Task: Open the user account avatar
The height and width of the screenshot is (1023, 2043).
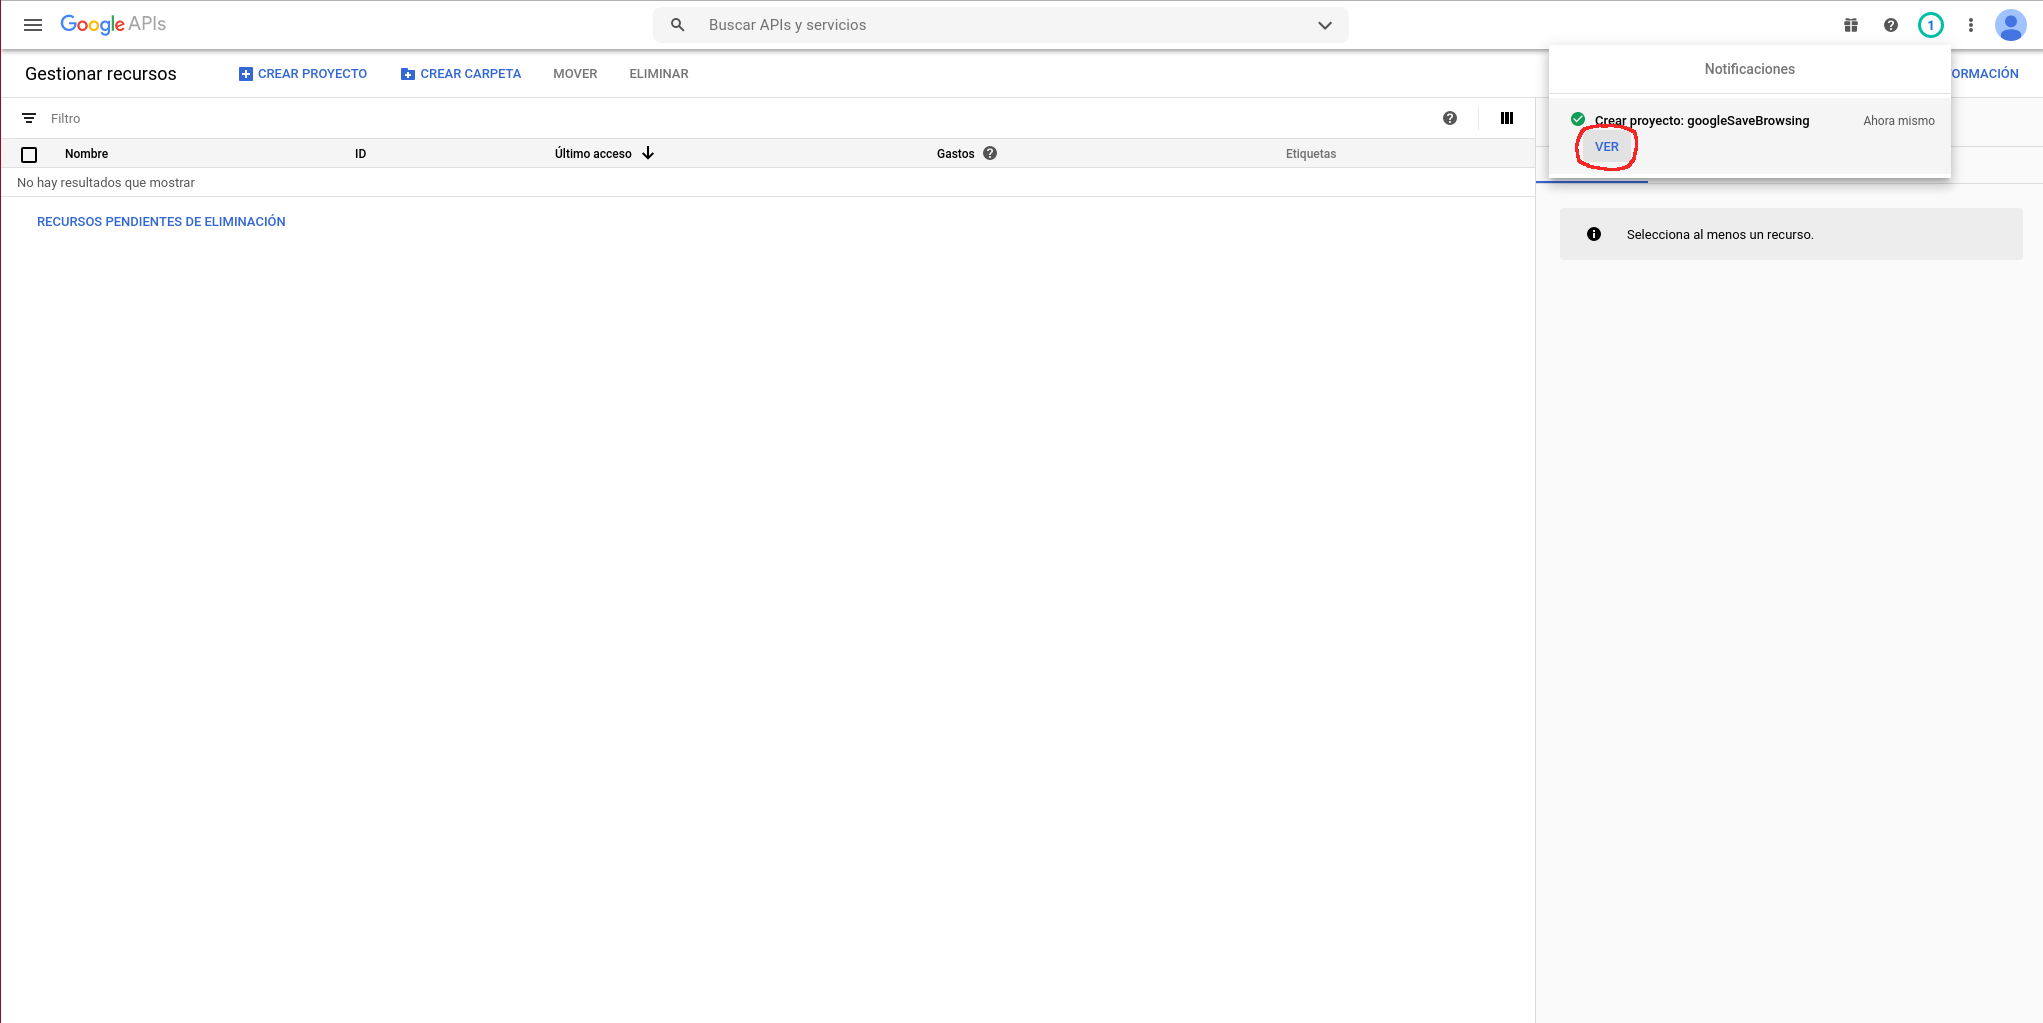Action: [x=2010, y=25]
